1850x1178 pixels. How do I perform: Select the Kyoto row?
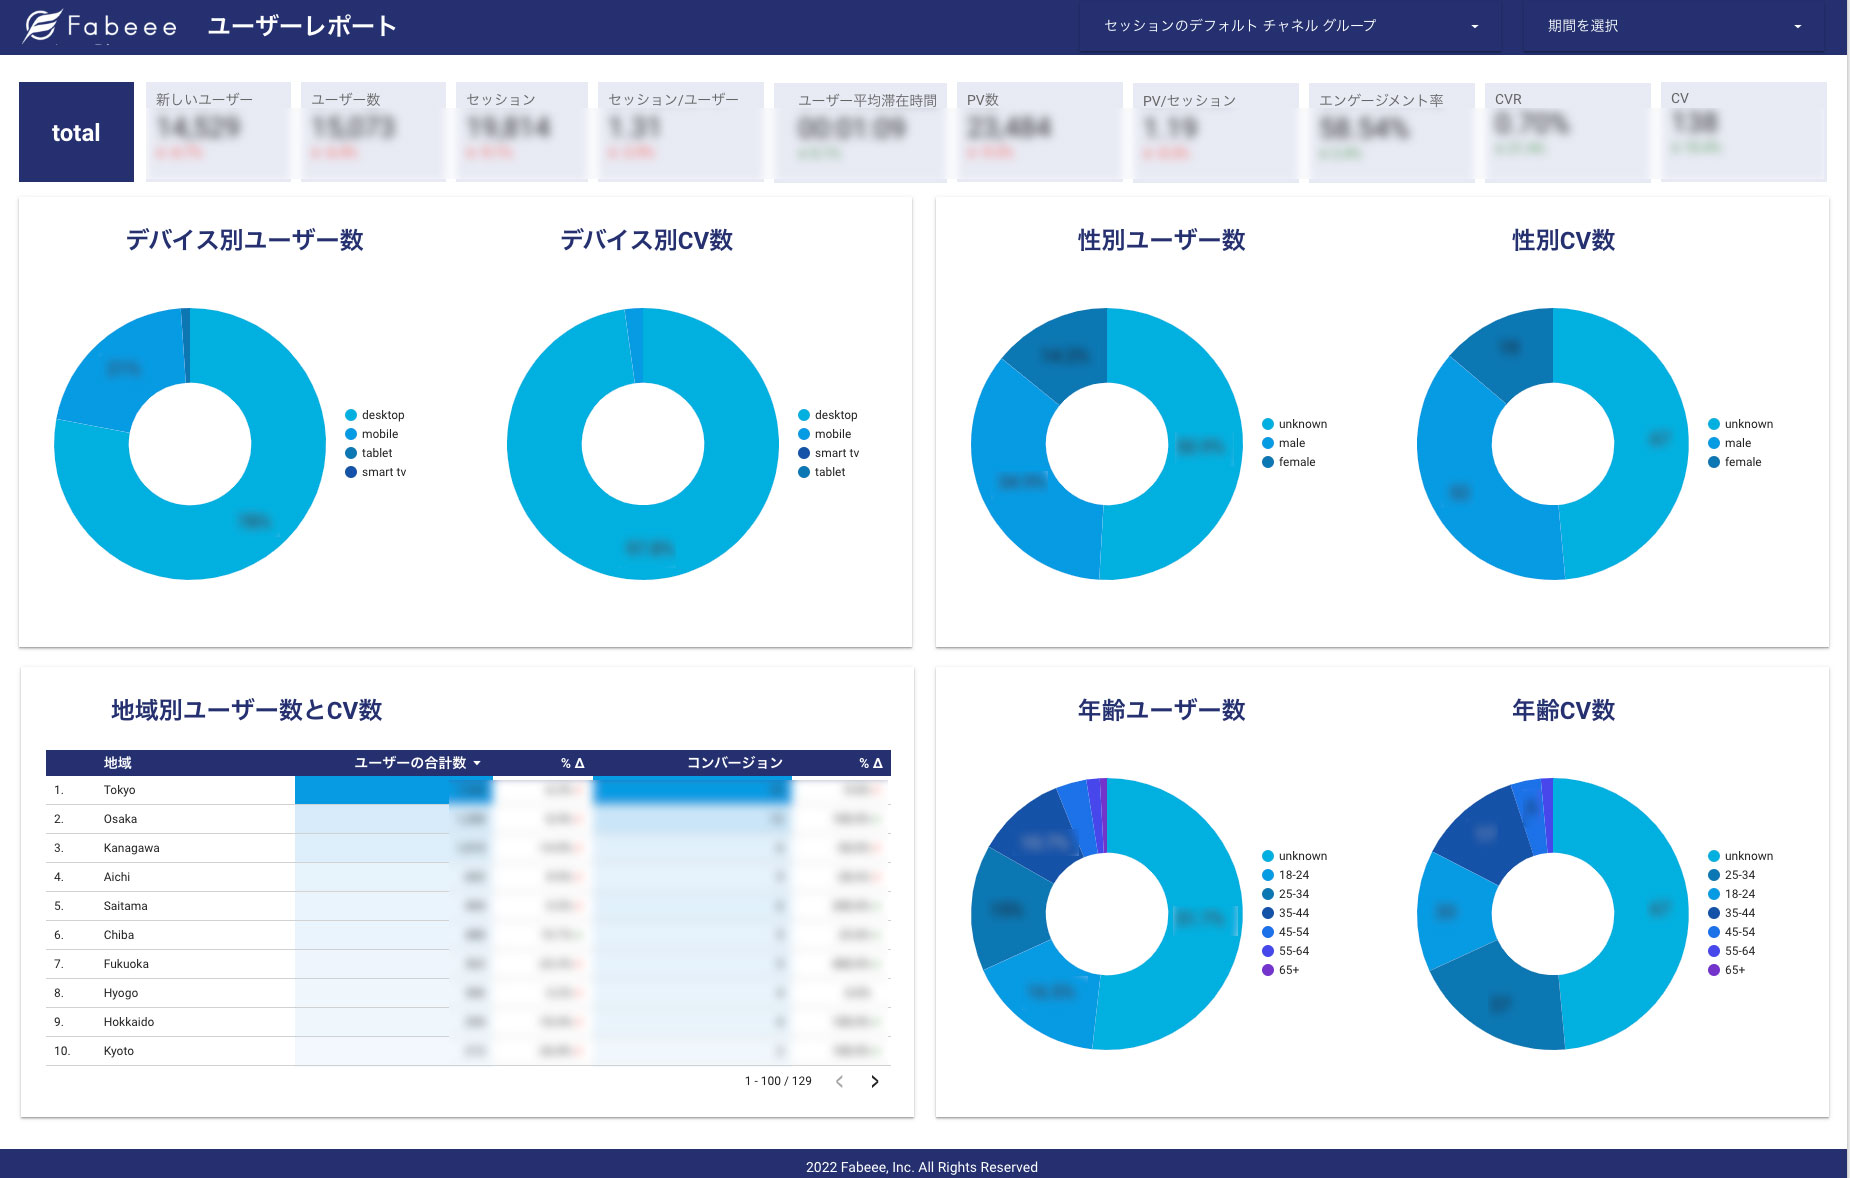[x=468, y=1051]
